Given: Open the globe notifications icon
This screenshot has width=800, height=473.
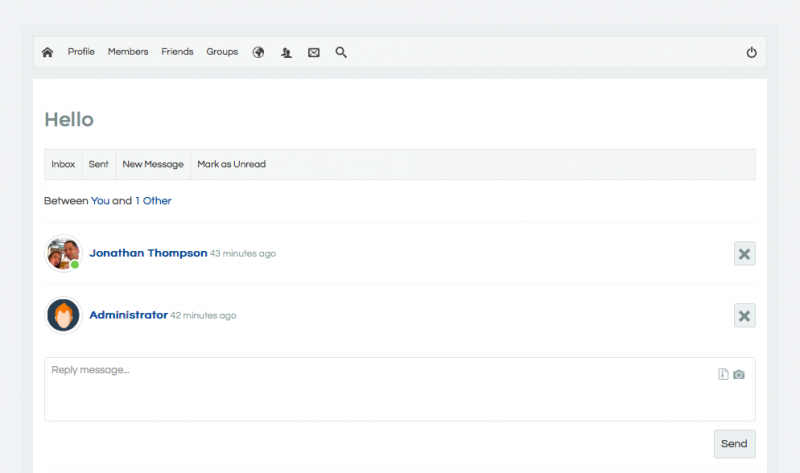Looking at the screenshot, I should [258, 52].
